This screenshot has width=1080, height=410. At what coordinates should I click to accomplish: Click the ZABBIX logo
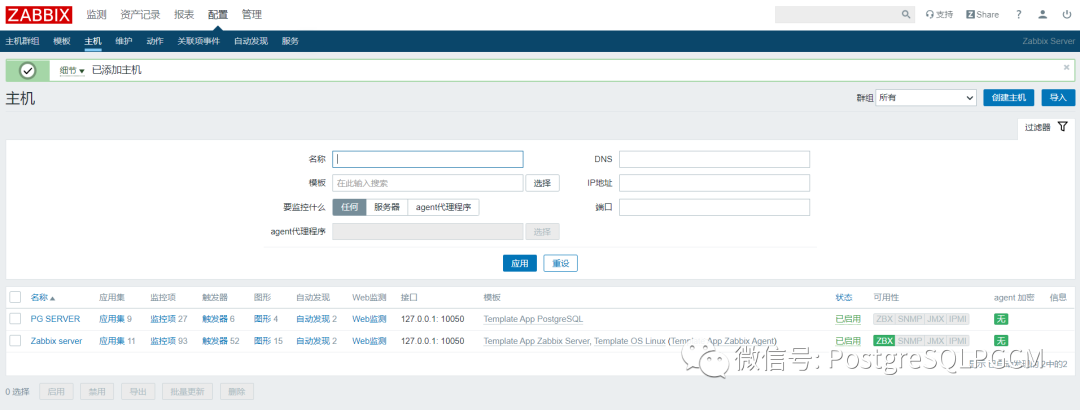click(39, 14)
